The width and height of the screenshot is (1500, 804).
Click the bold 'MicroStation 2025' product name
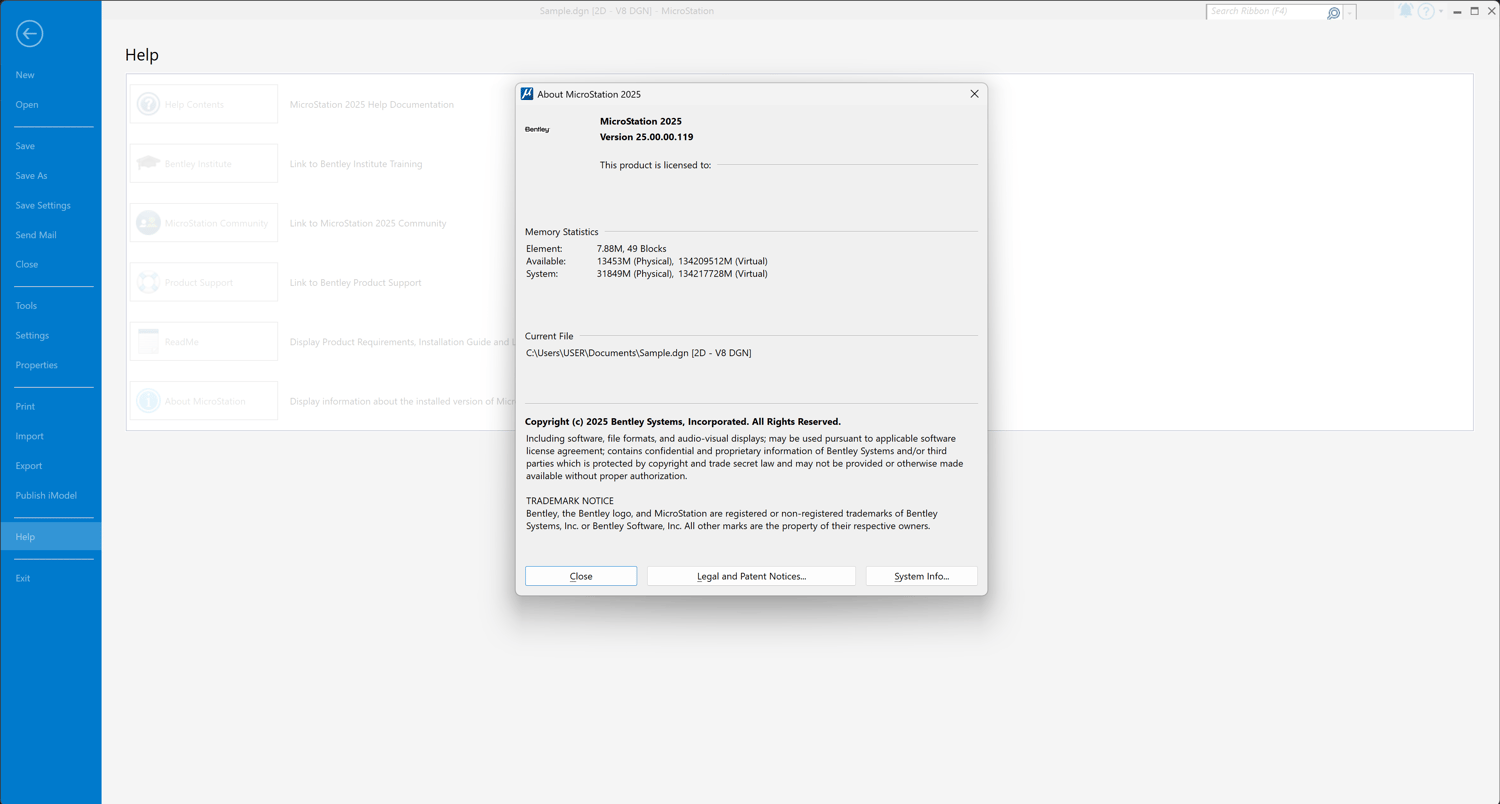tap(641, 121)
